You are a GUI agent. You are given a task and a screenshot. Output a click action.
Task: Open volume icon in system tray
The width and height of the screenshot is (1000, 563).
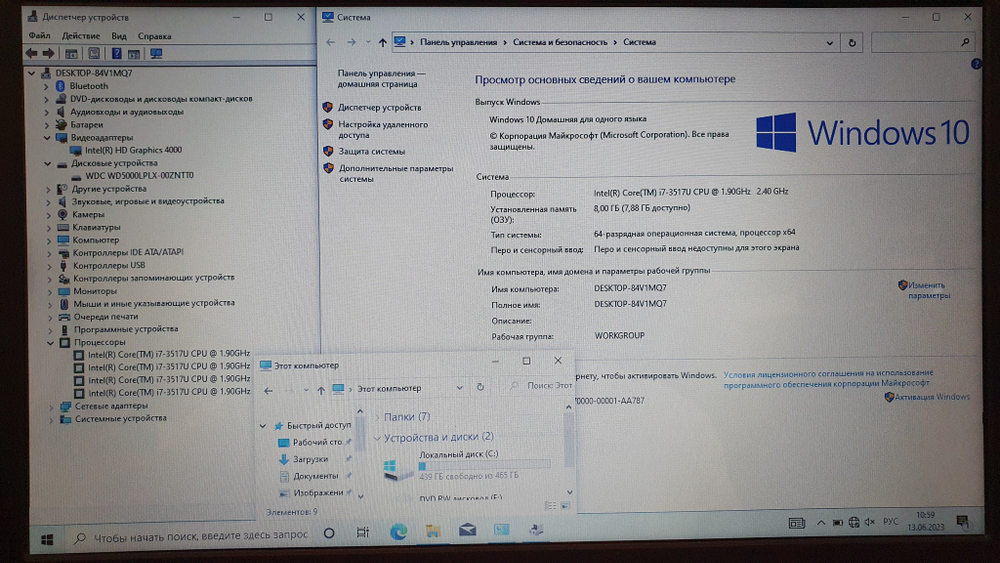(x=870, y=522)
